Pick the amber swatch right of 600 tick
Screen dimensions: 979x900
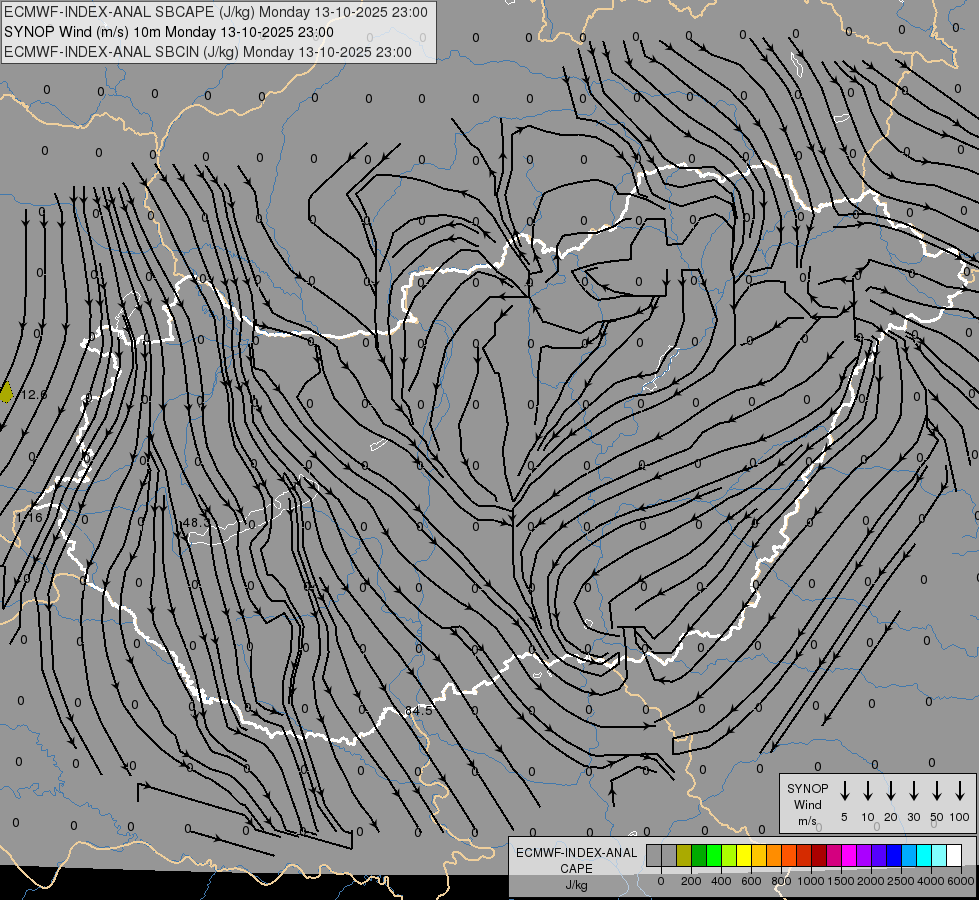pos(759,855)
